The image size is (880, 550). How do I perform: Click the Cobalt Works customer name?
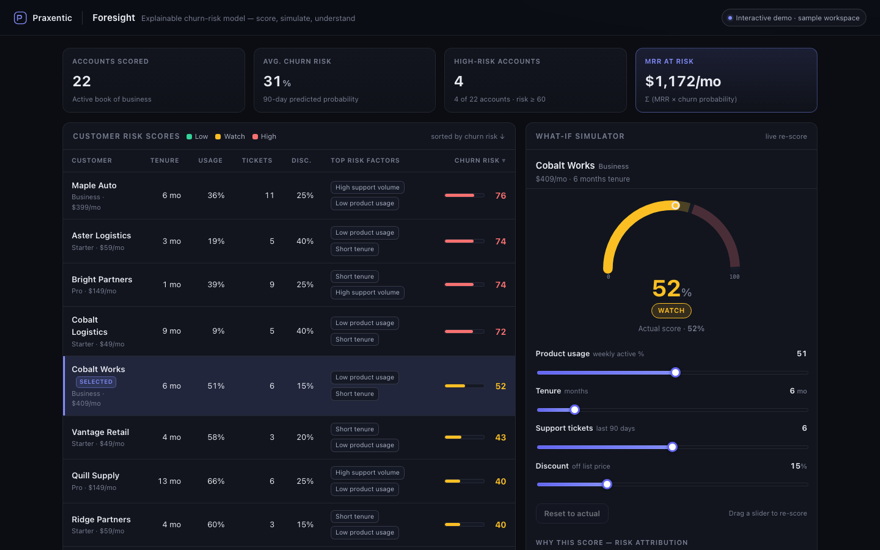pos(98,369)
